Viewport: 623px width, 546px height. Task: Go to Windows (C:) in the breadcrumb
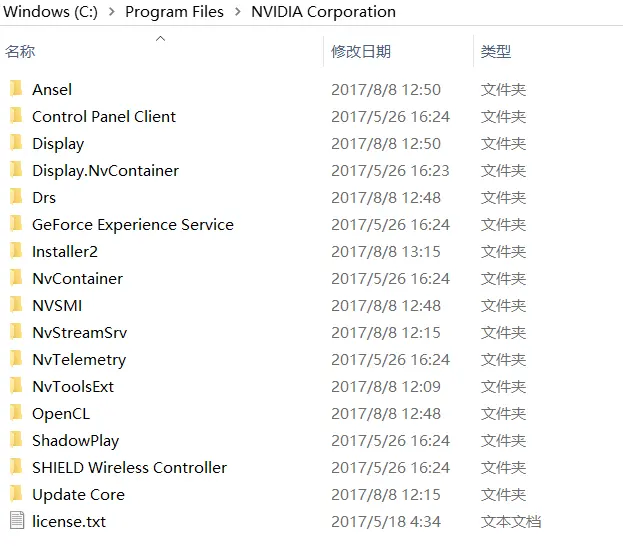point(50,12)
